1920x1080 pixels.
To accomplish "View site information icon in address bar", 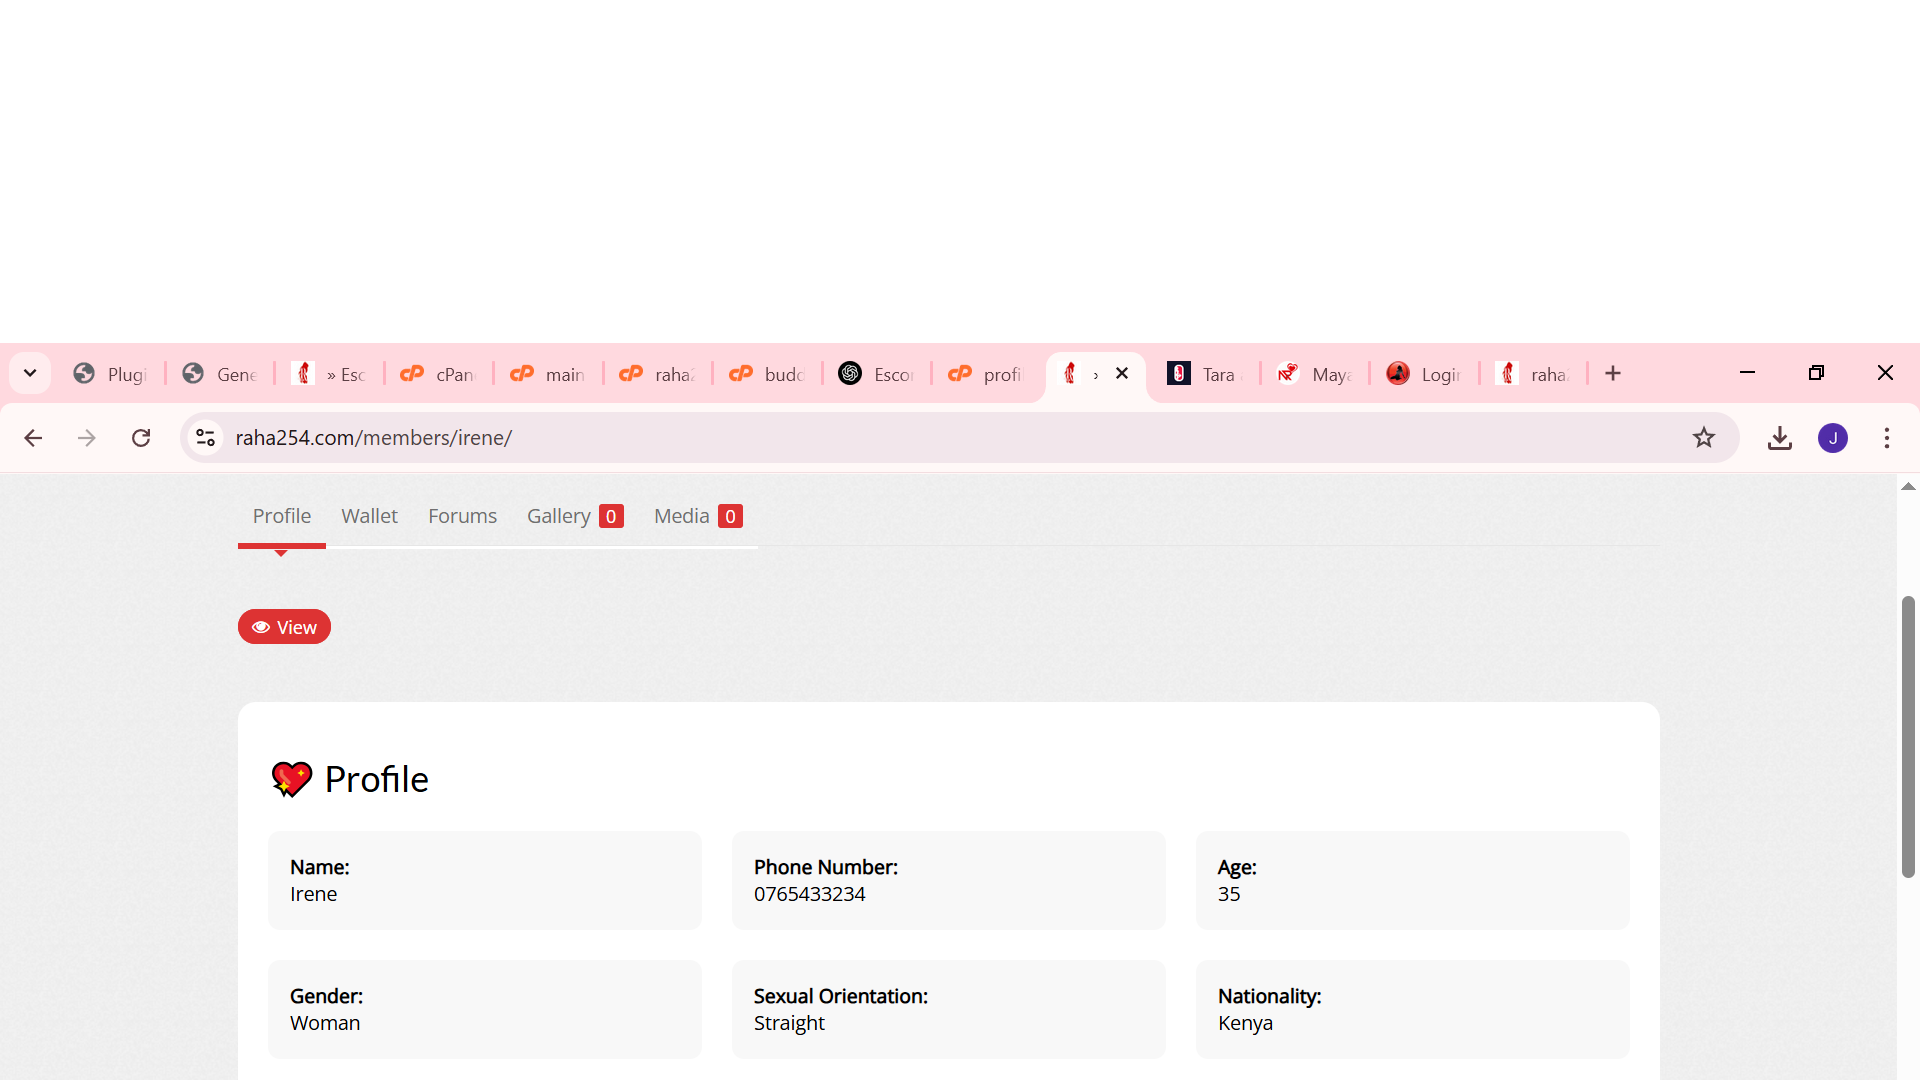I will [206, 438].
